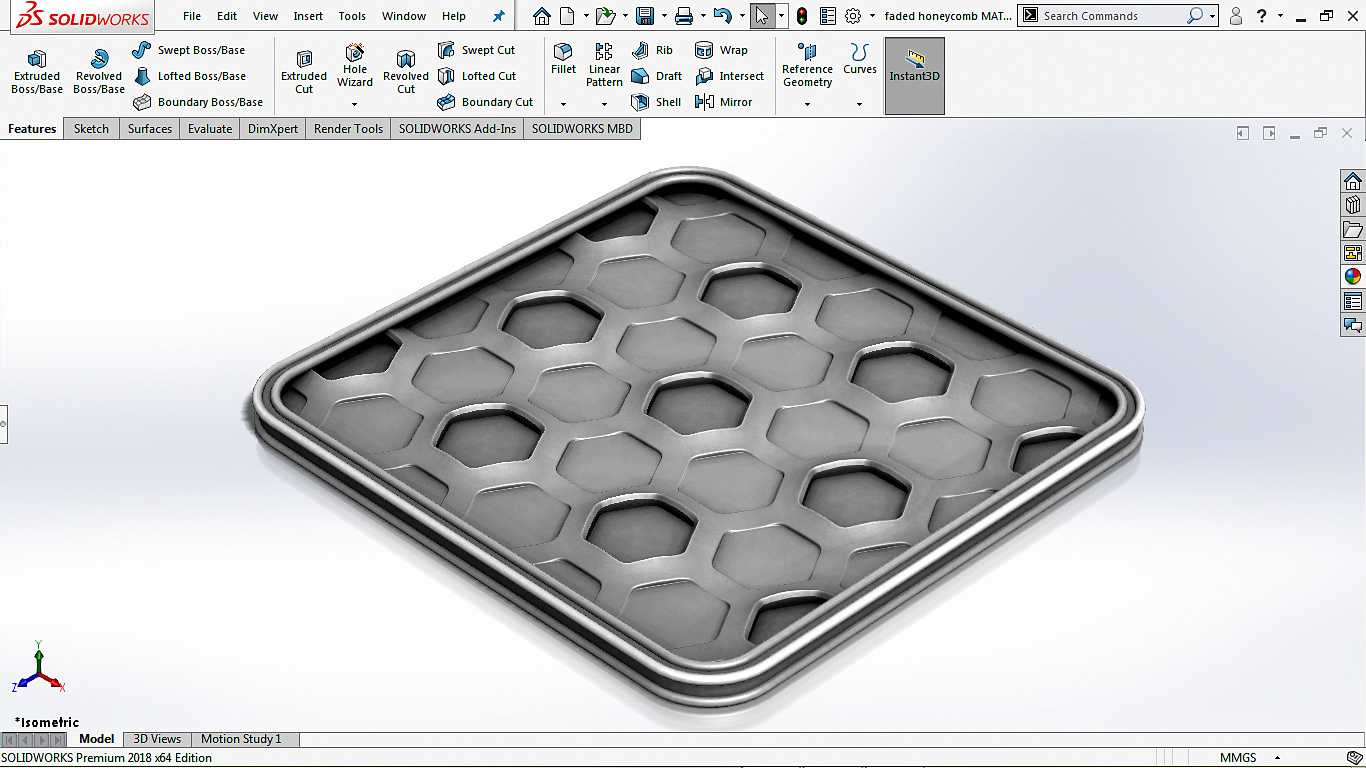Click the Open file icon

pyautogui.click(x=604, y=16)
